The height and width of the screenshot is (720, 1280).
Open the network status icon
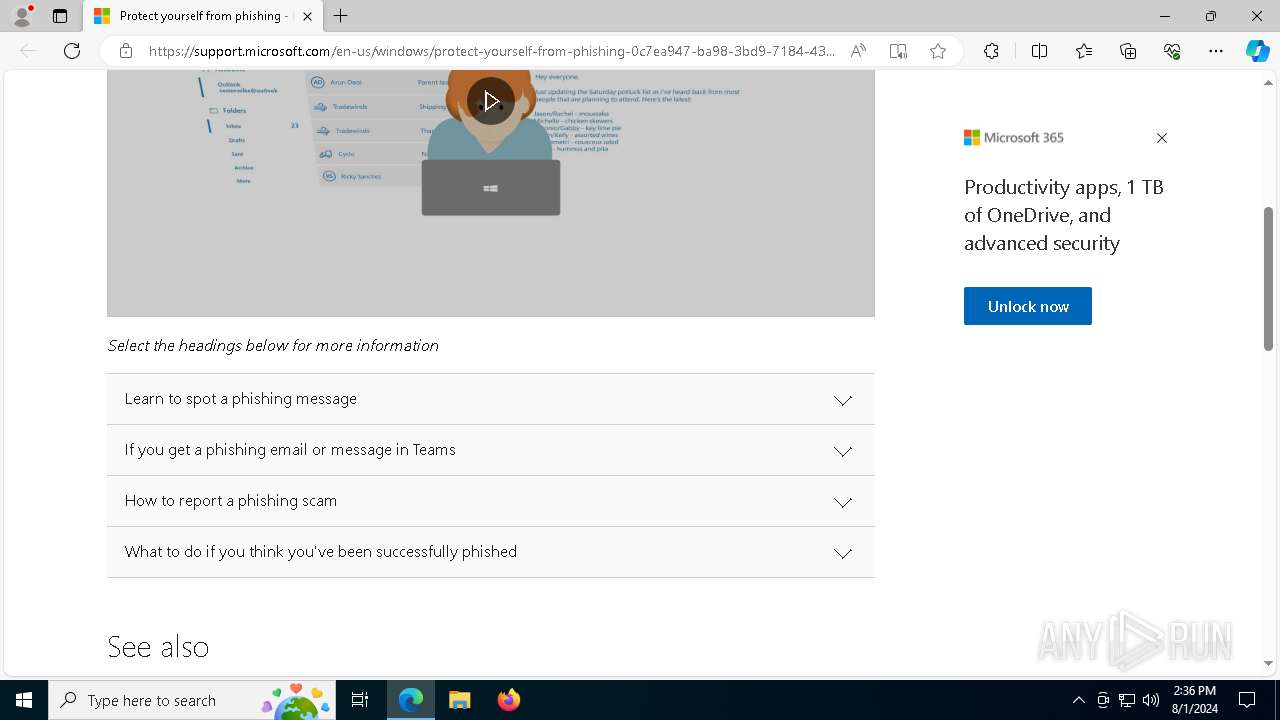point(1127,700)
